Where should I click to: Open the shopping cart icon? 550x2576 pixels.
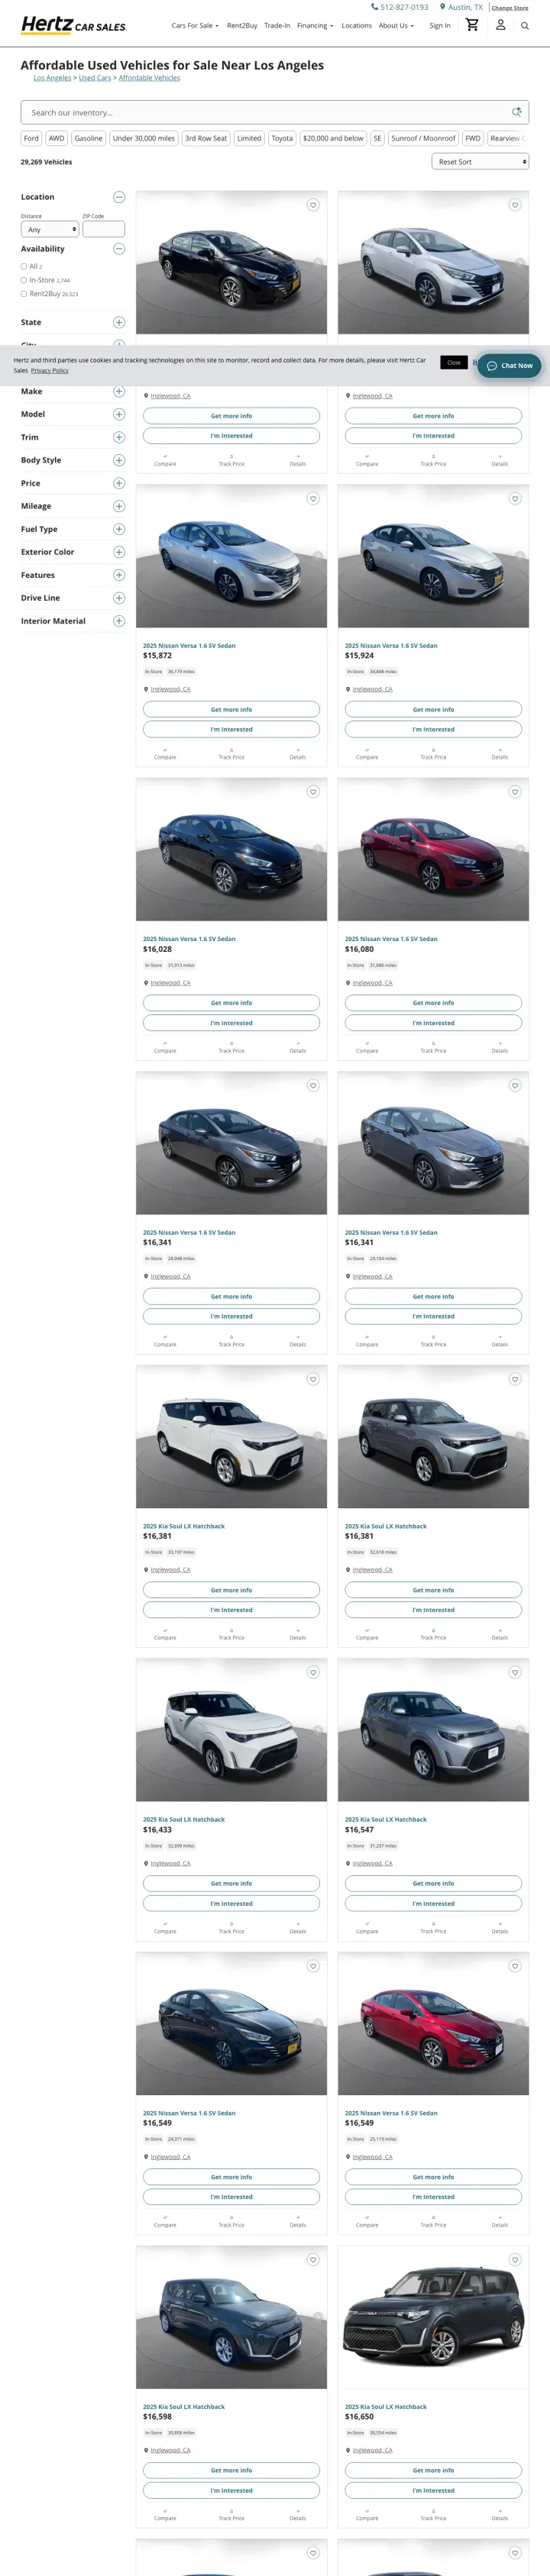click(472, 25)
